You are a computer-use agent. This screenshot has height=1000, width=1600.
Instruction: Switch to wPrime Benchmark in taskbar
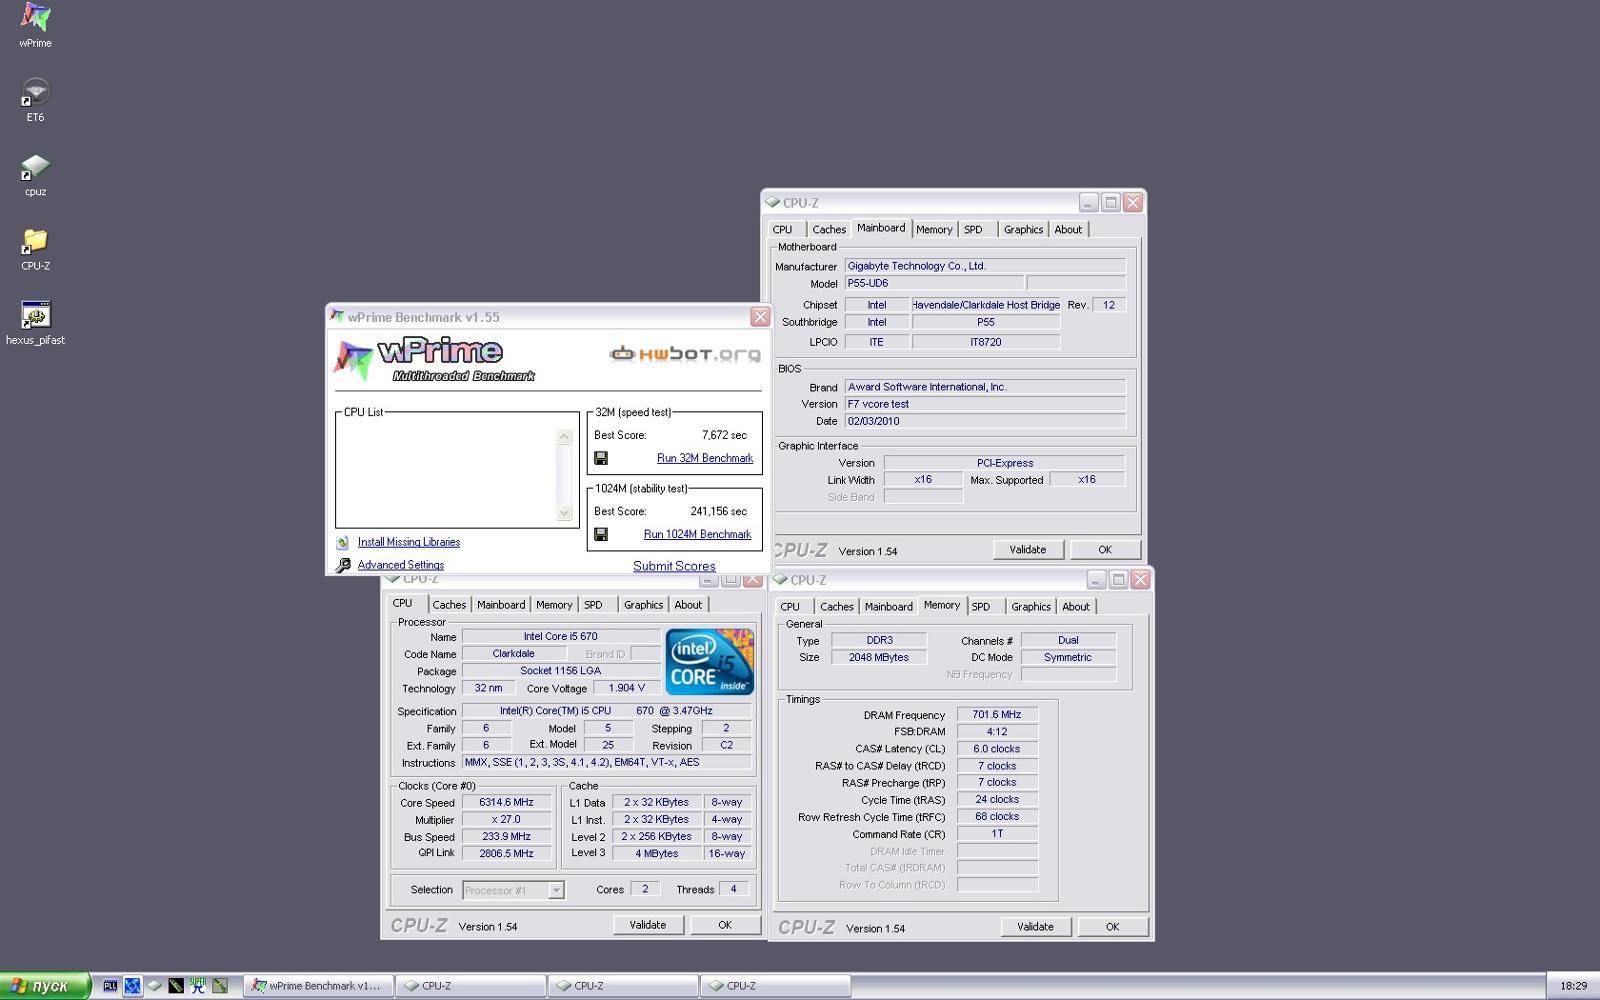[x=319, y=986]
